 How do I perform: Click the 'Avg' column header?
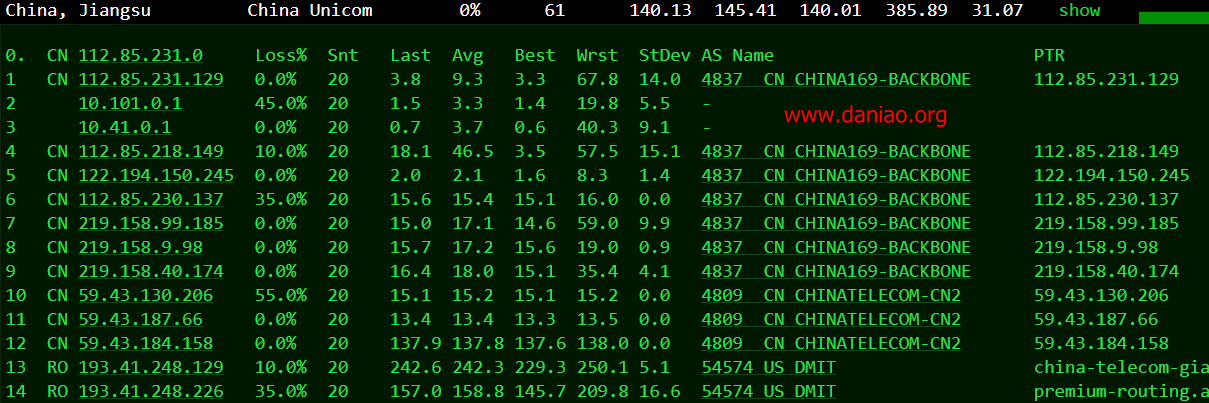click(467, 55)
